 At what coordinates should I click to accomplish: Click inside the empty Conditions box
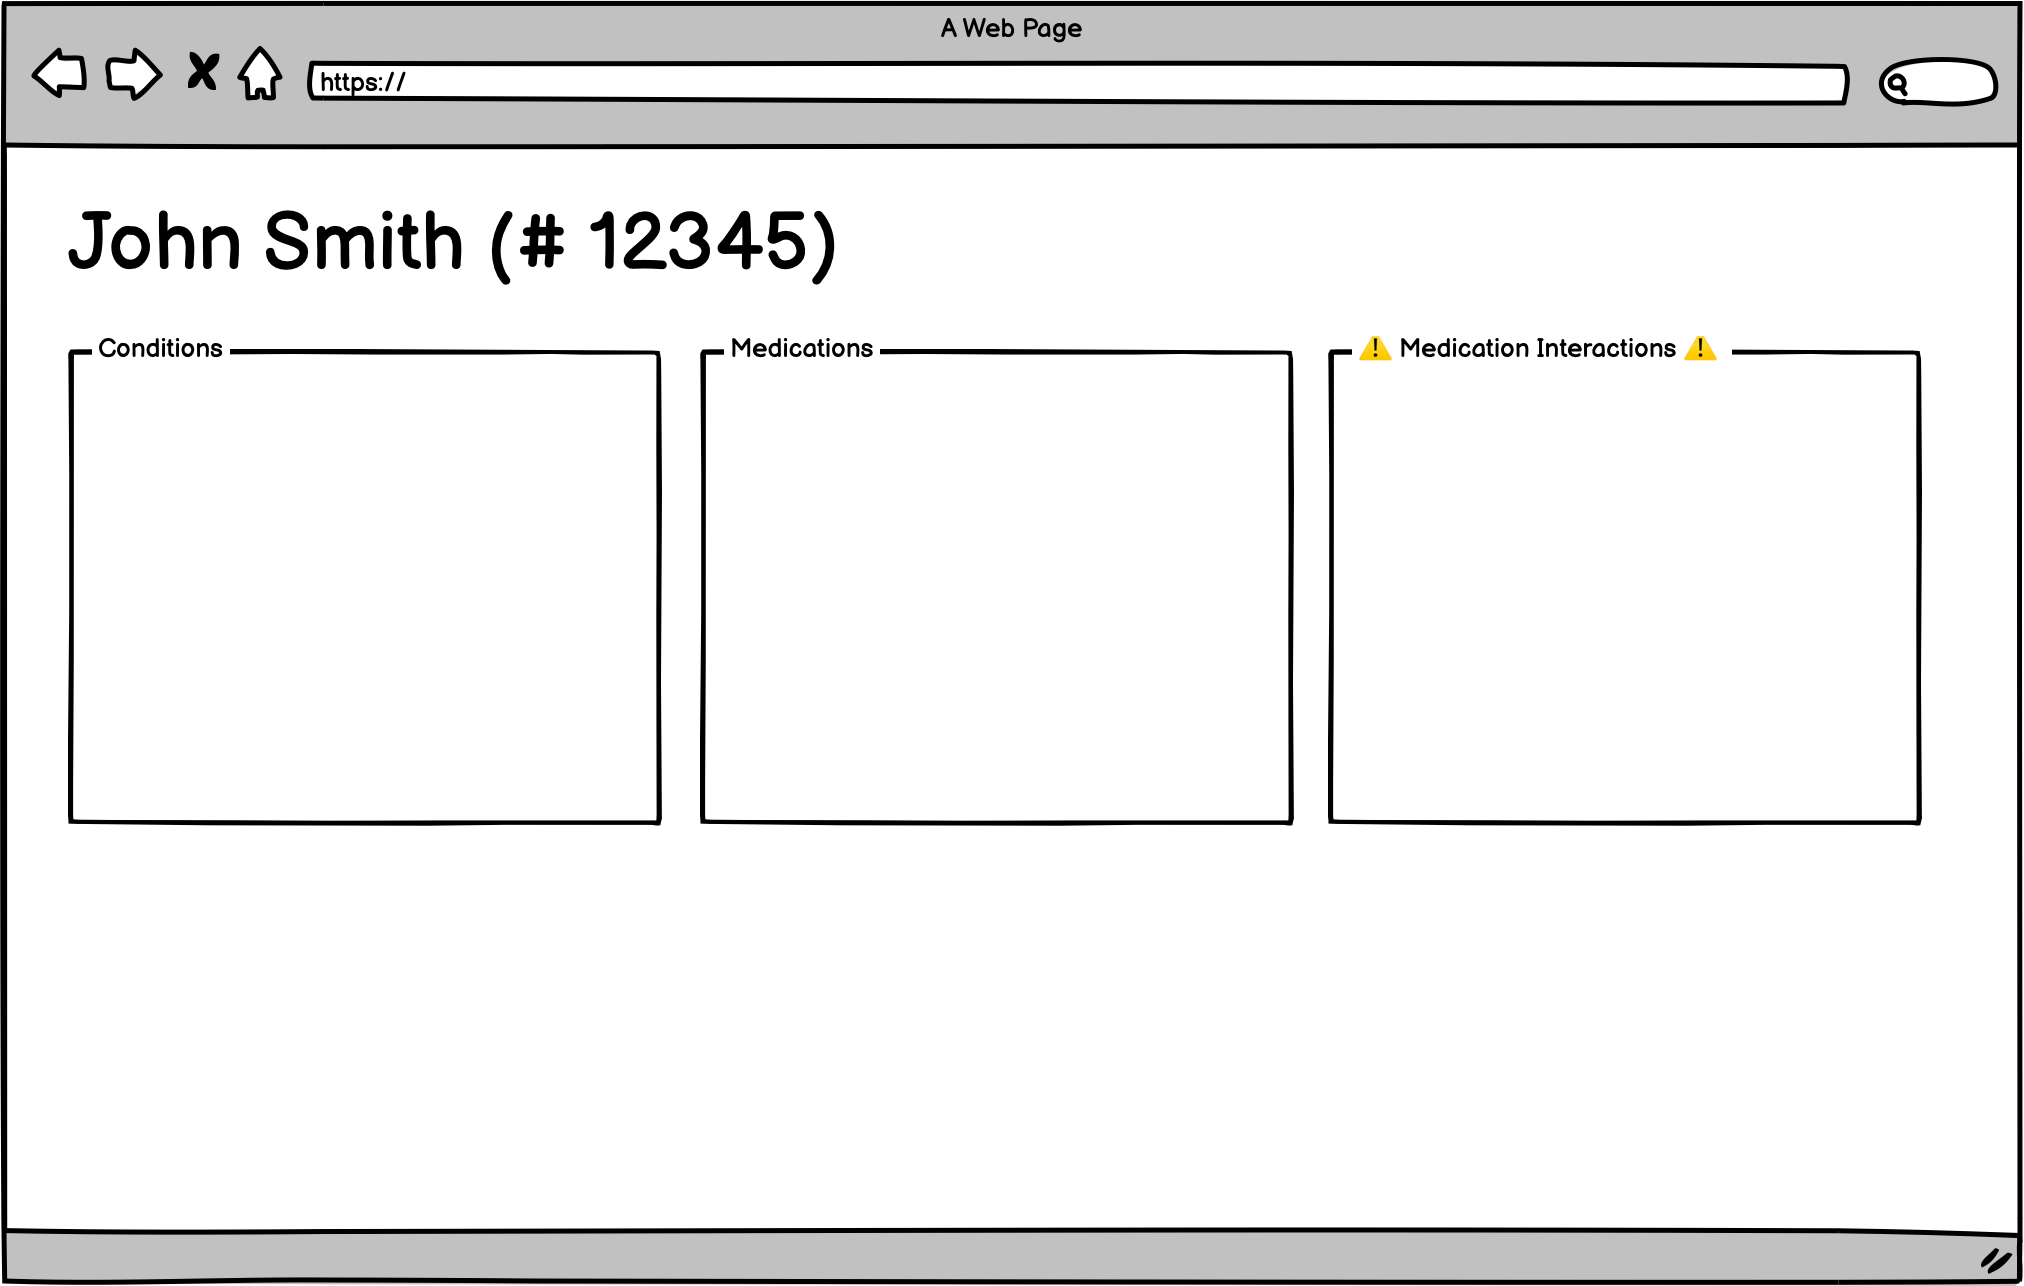(x=364, y=590)
